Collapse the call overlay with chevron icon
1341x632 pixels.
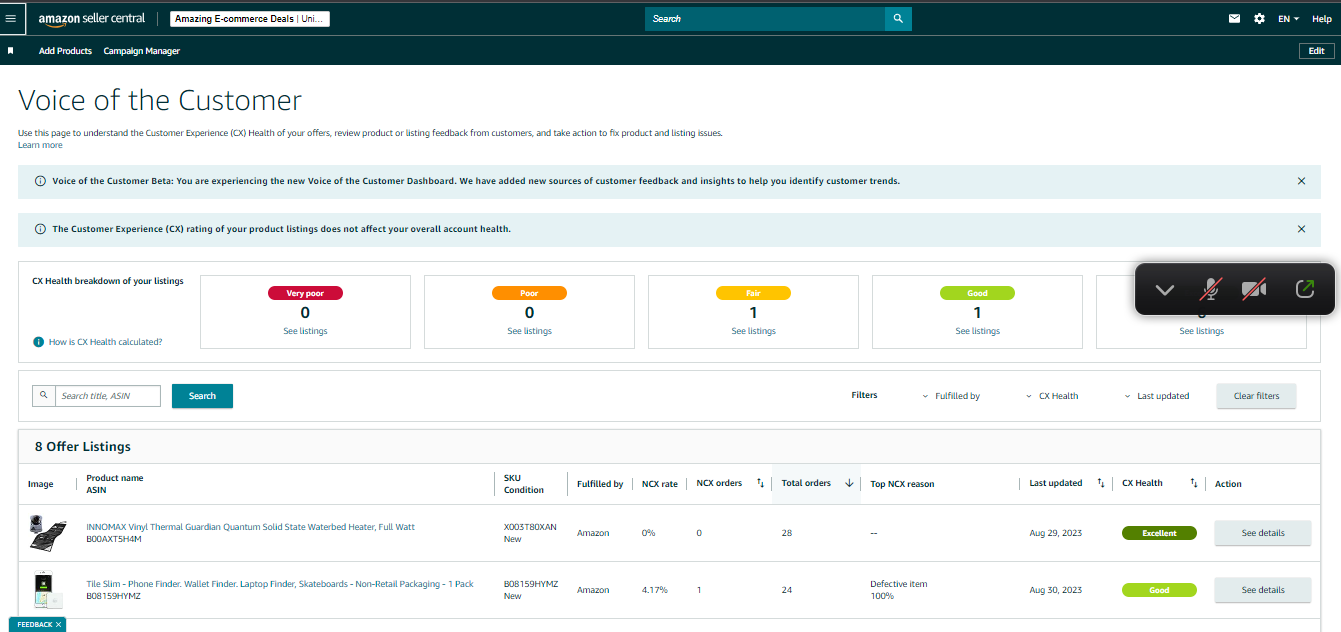tap(1164, 289)
